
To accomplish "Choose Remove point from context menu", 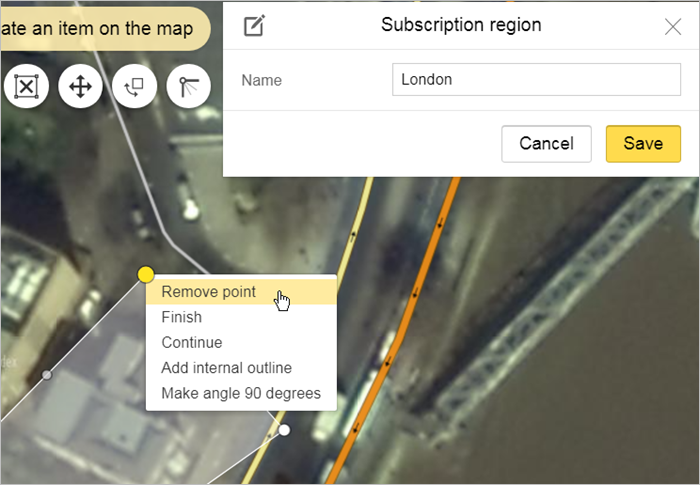I will [x=208, y=292].
